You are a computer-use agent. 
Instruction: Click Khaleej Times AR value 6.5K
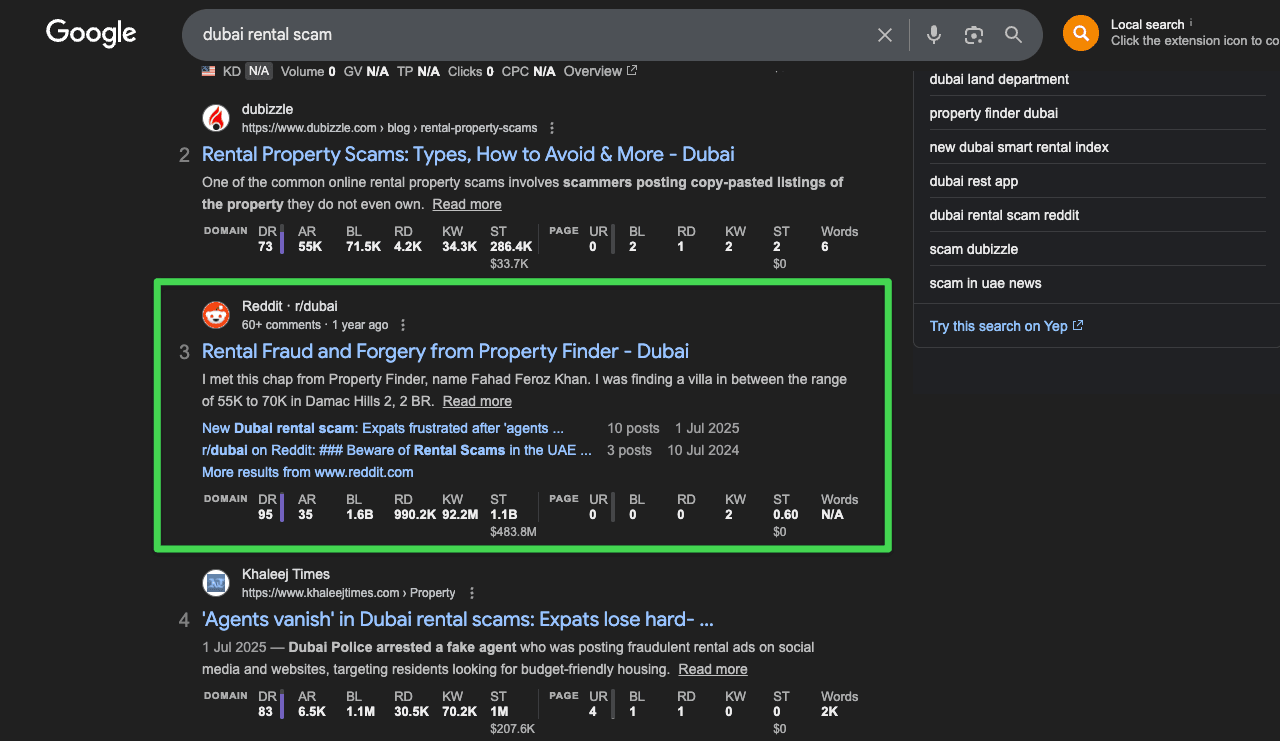click(x=312, y=712)
